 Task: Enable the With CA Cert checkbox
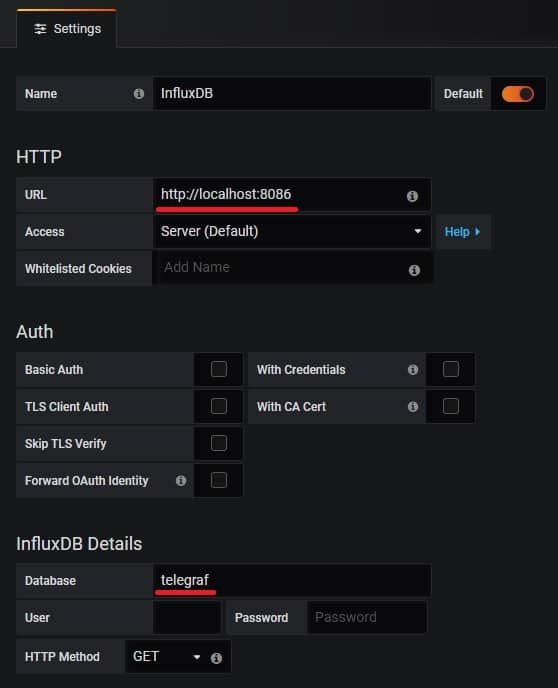tap(451, 406)
